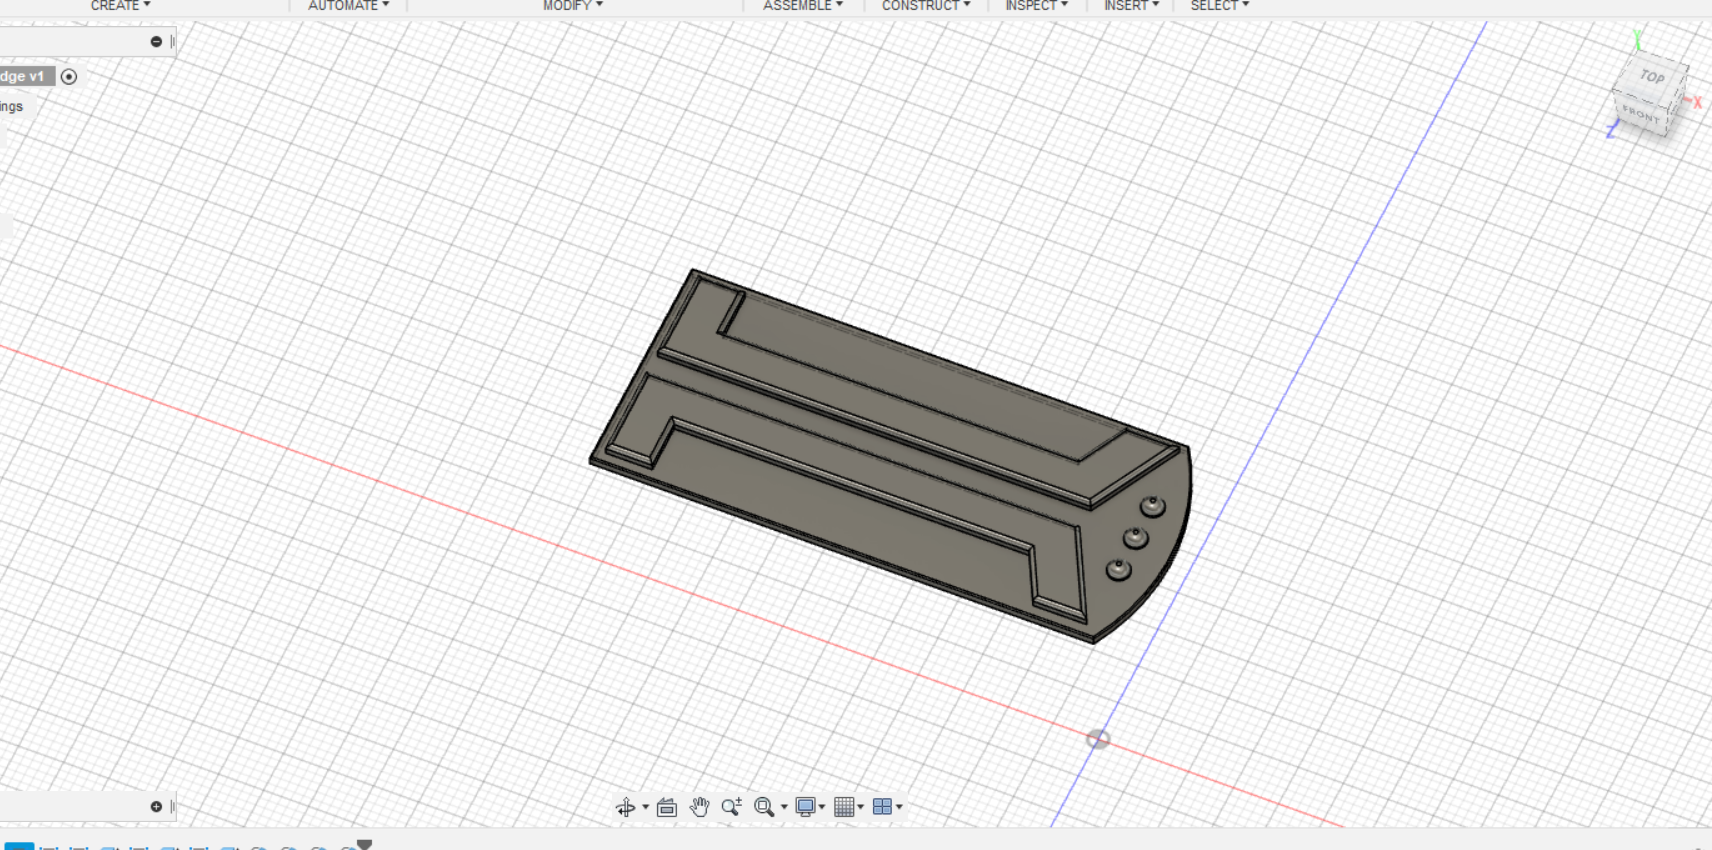Activate the Pan hand tool
This screenshot has width=1712, height=850.
pos(699,807)
